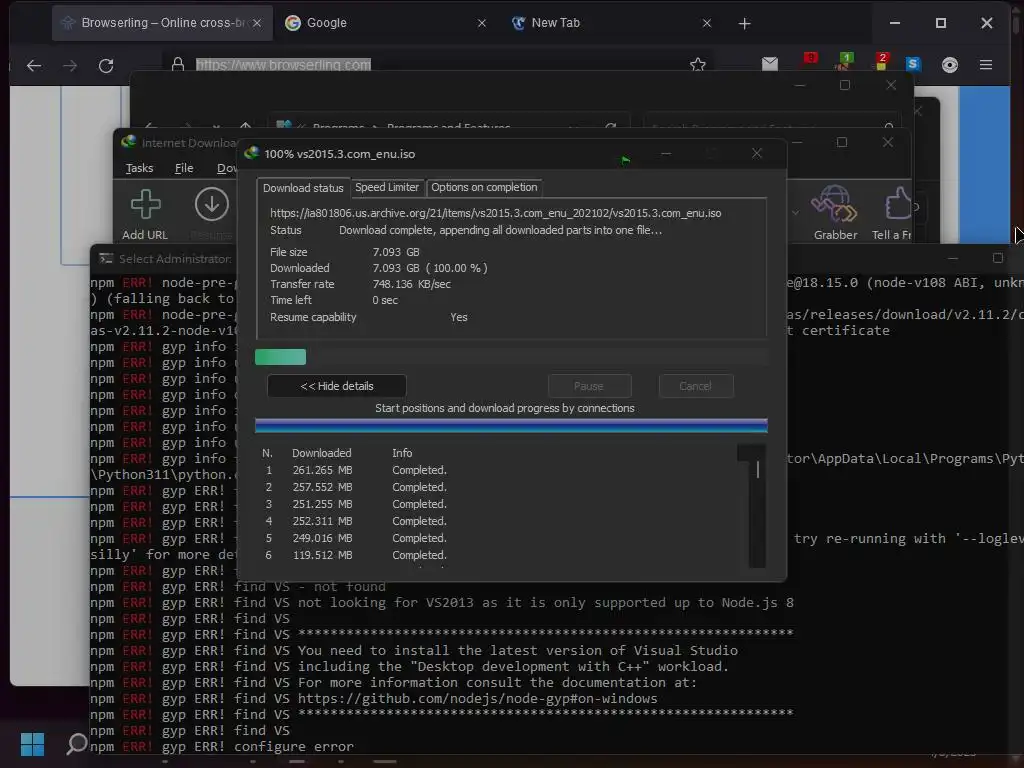Click the IDM icon in download dialog title

(x=251, y=153)
